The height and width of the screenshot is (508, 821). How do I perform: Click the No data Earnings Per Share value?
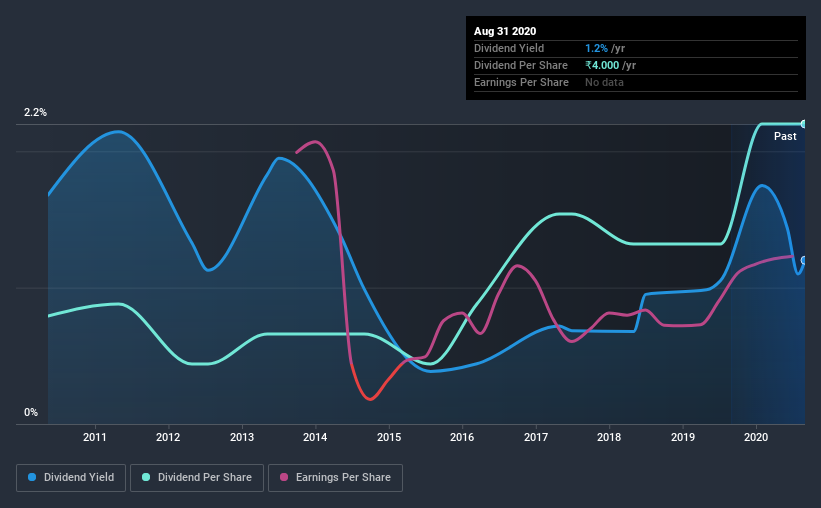tap(604, 82)
